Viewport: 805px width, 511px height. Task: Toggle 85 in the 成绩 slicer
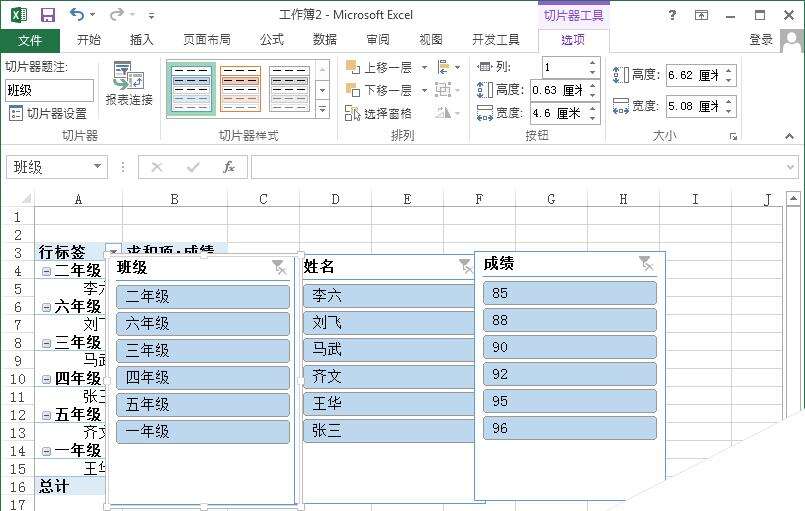coord(570,293)
